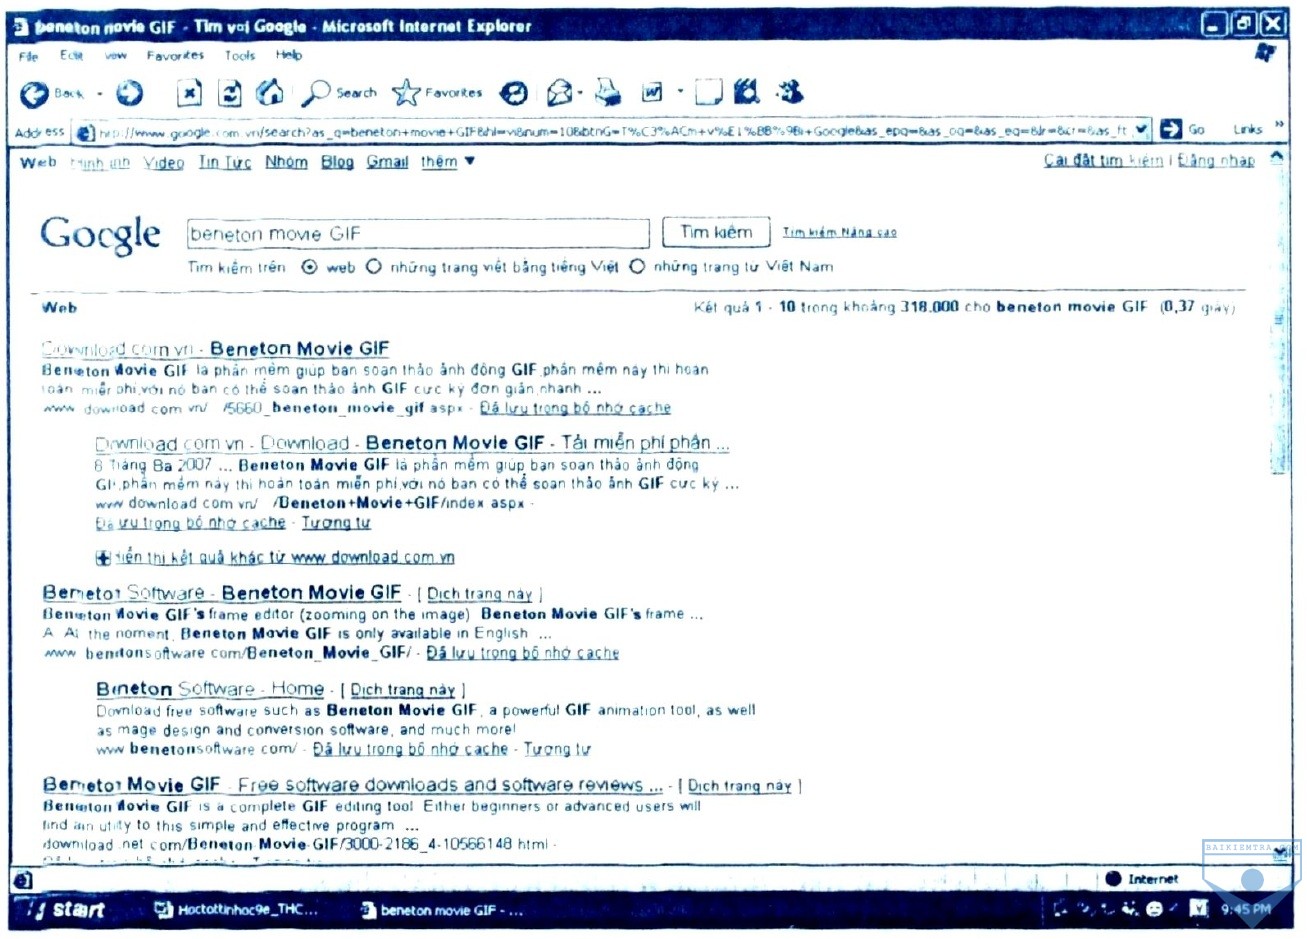Click the Forward arrow toolbar icon
The image size is (1307, 939).
(x=129, y=94)
